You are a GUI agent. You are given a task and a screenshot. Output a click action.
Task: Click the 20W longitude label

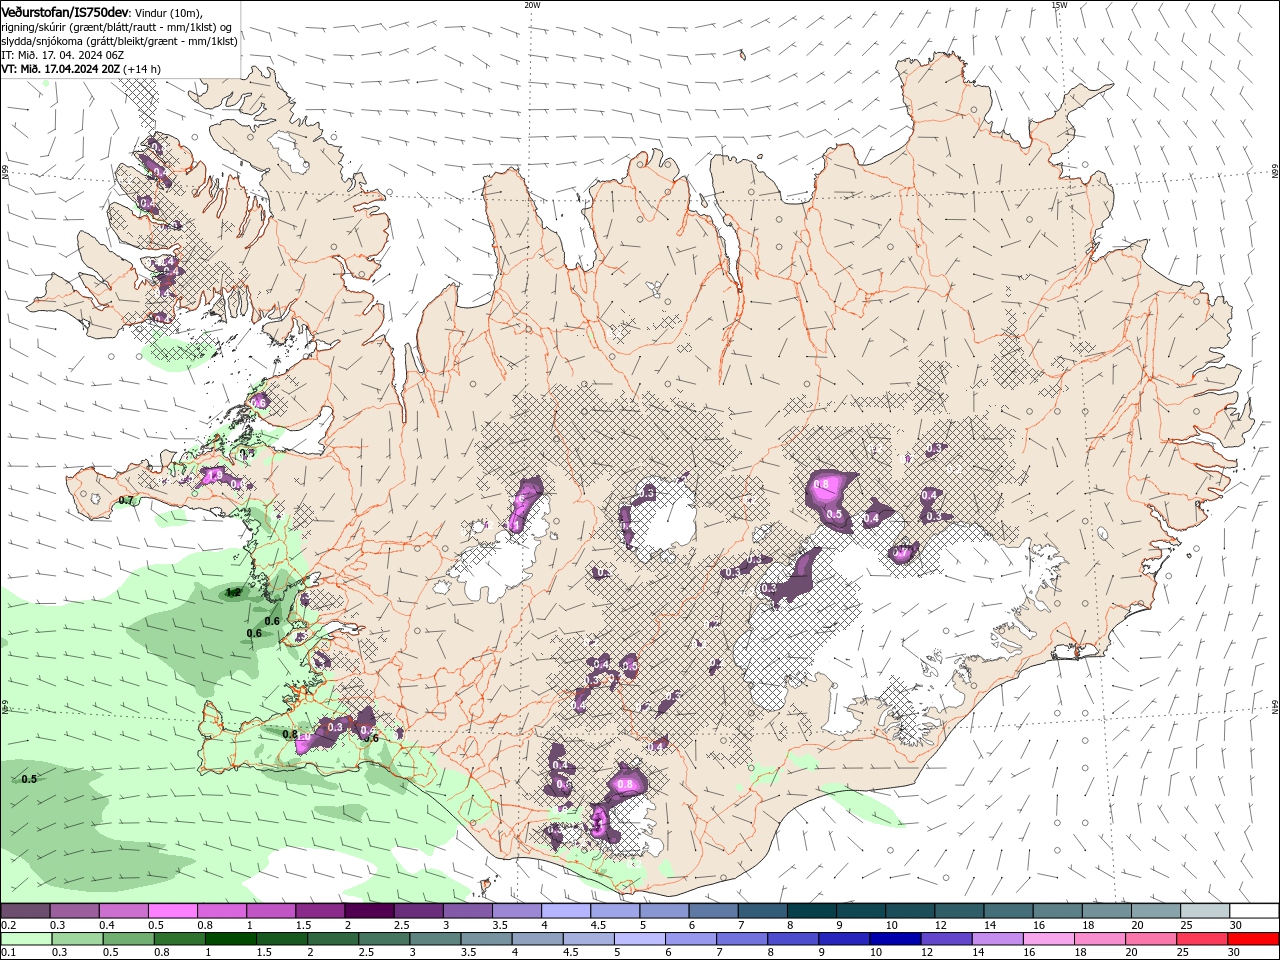[532, 5]
